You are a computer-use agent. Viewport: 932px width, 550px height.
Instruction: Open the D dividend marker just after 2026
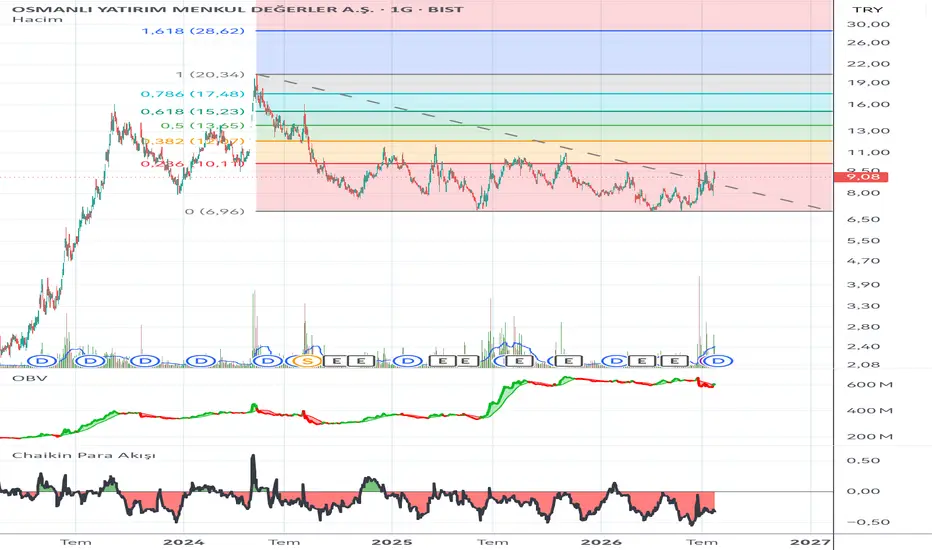pyautogui.click(x=616, y=361)
